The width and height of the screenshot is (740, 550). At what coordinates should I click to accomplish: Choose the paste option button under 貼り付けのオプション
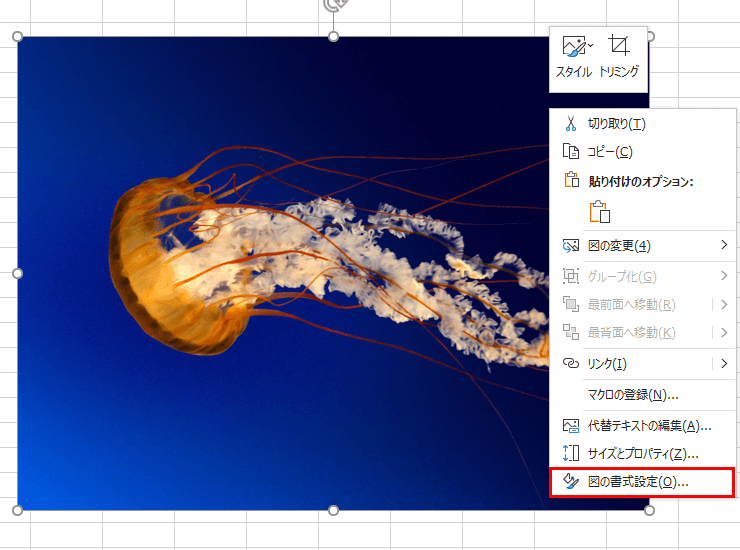click(x=600, y=212)
